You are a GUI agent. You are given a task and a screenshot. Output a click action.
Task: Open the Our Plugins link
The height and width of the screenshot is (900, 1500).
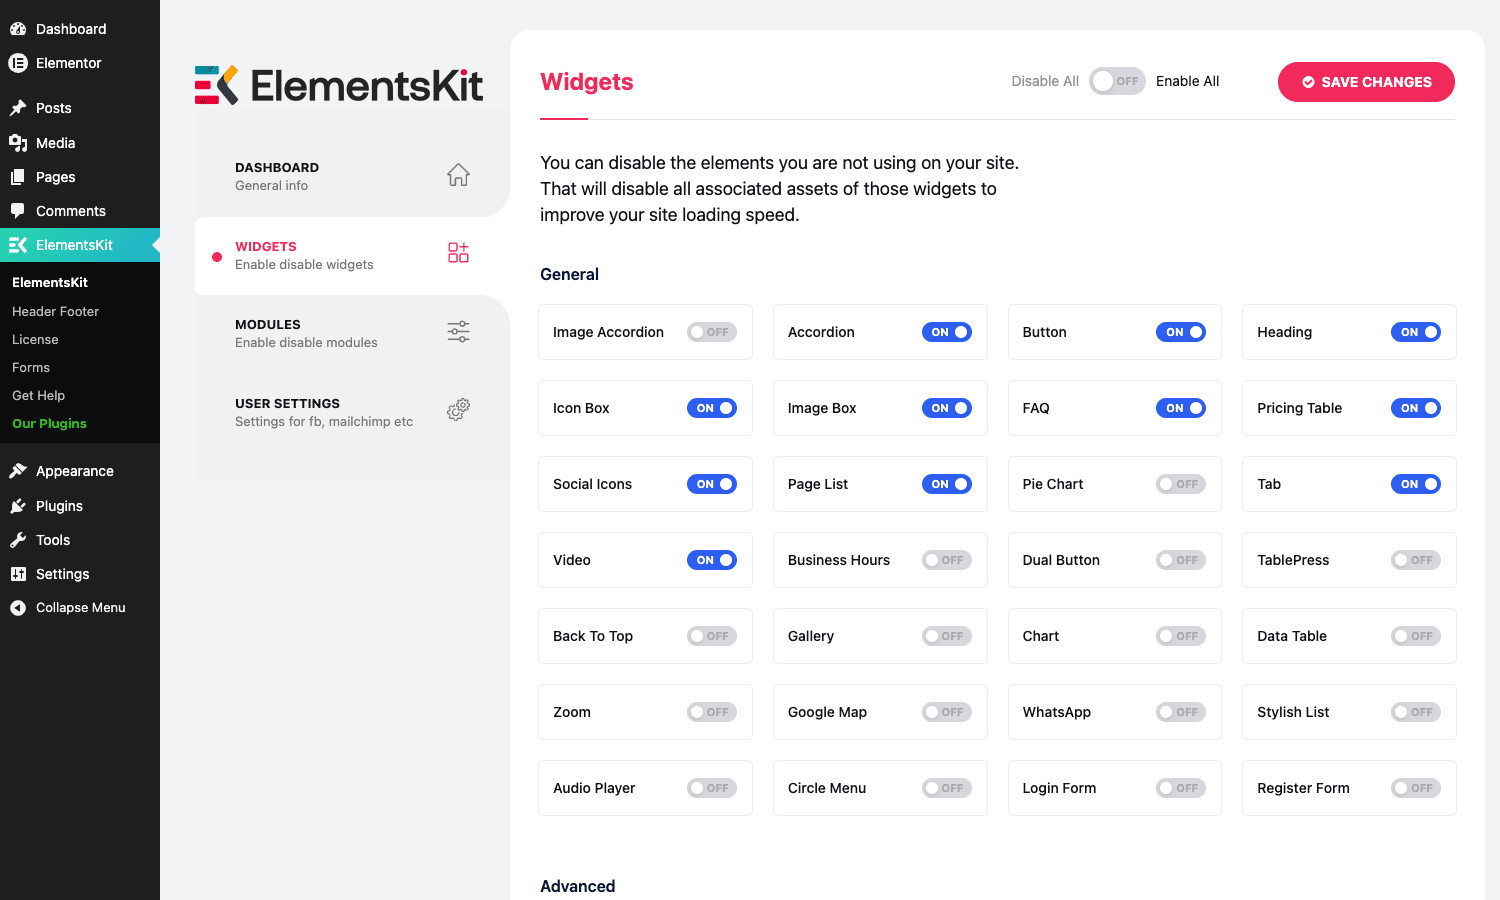pyautogui.click(x=50, y=423)
